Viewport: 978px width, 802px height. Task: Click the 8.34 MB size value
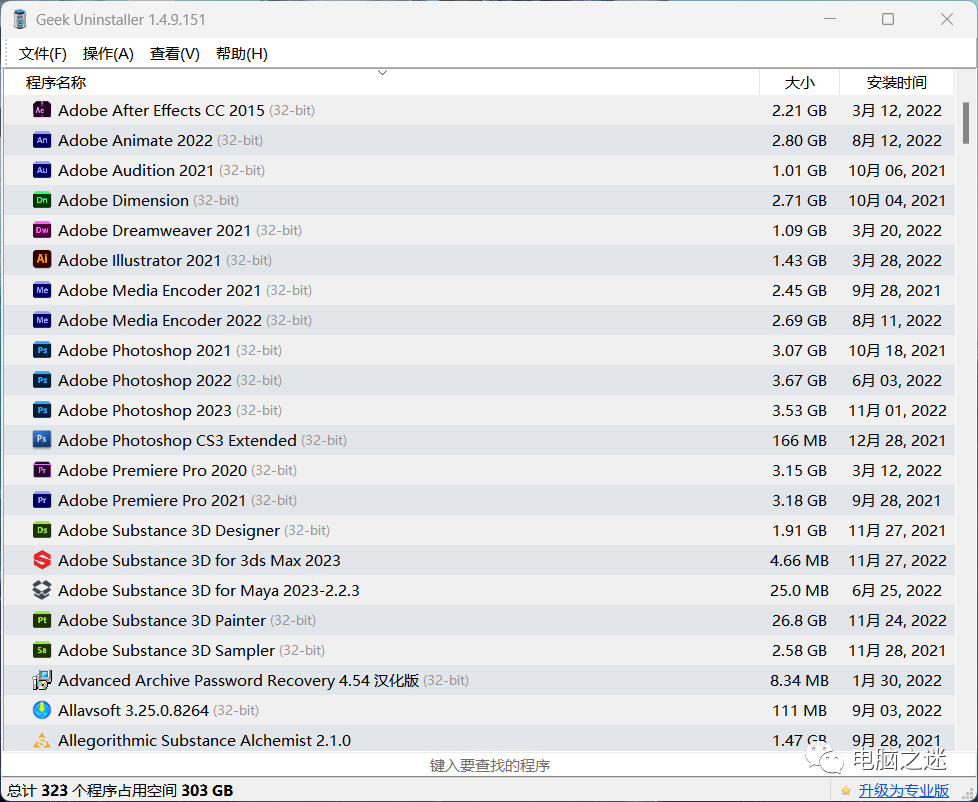pyautogui.click(x=799, y=680)
